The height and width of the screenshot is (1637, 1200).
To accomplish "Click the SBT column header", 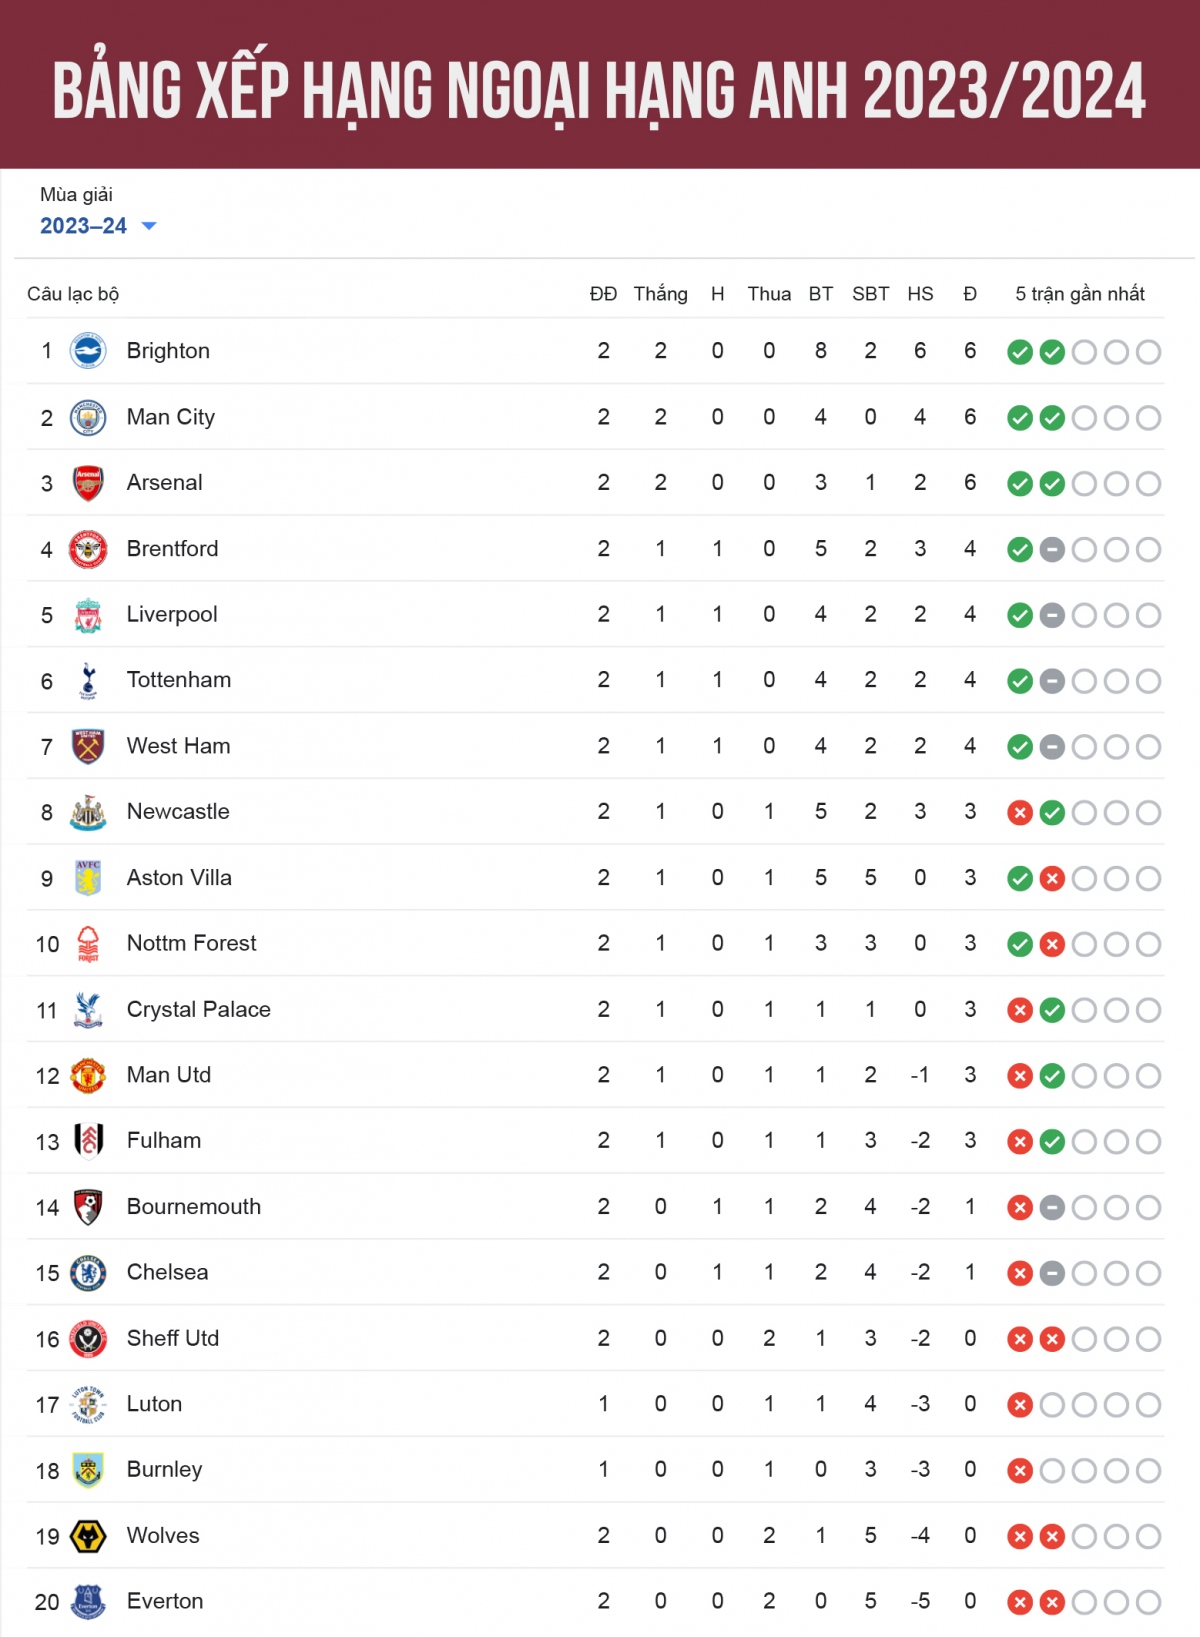I will 870,294.
